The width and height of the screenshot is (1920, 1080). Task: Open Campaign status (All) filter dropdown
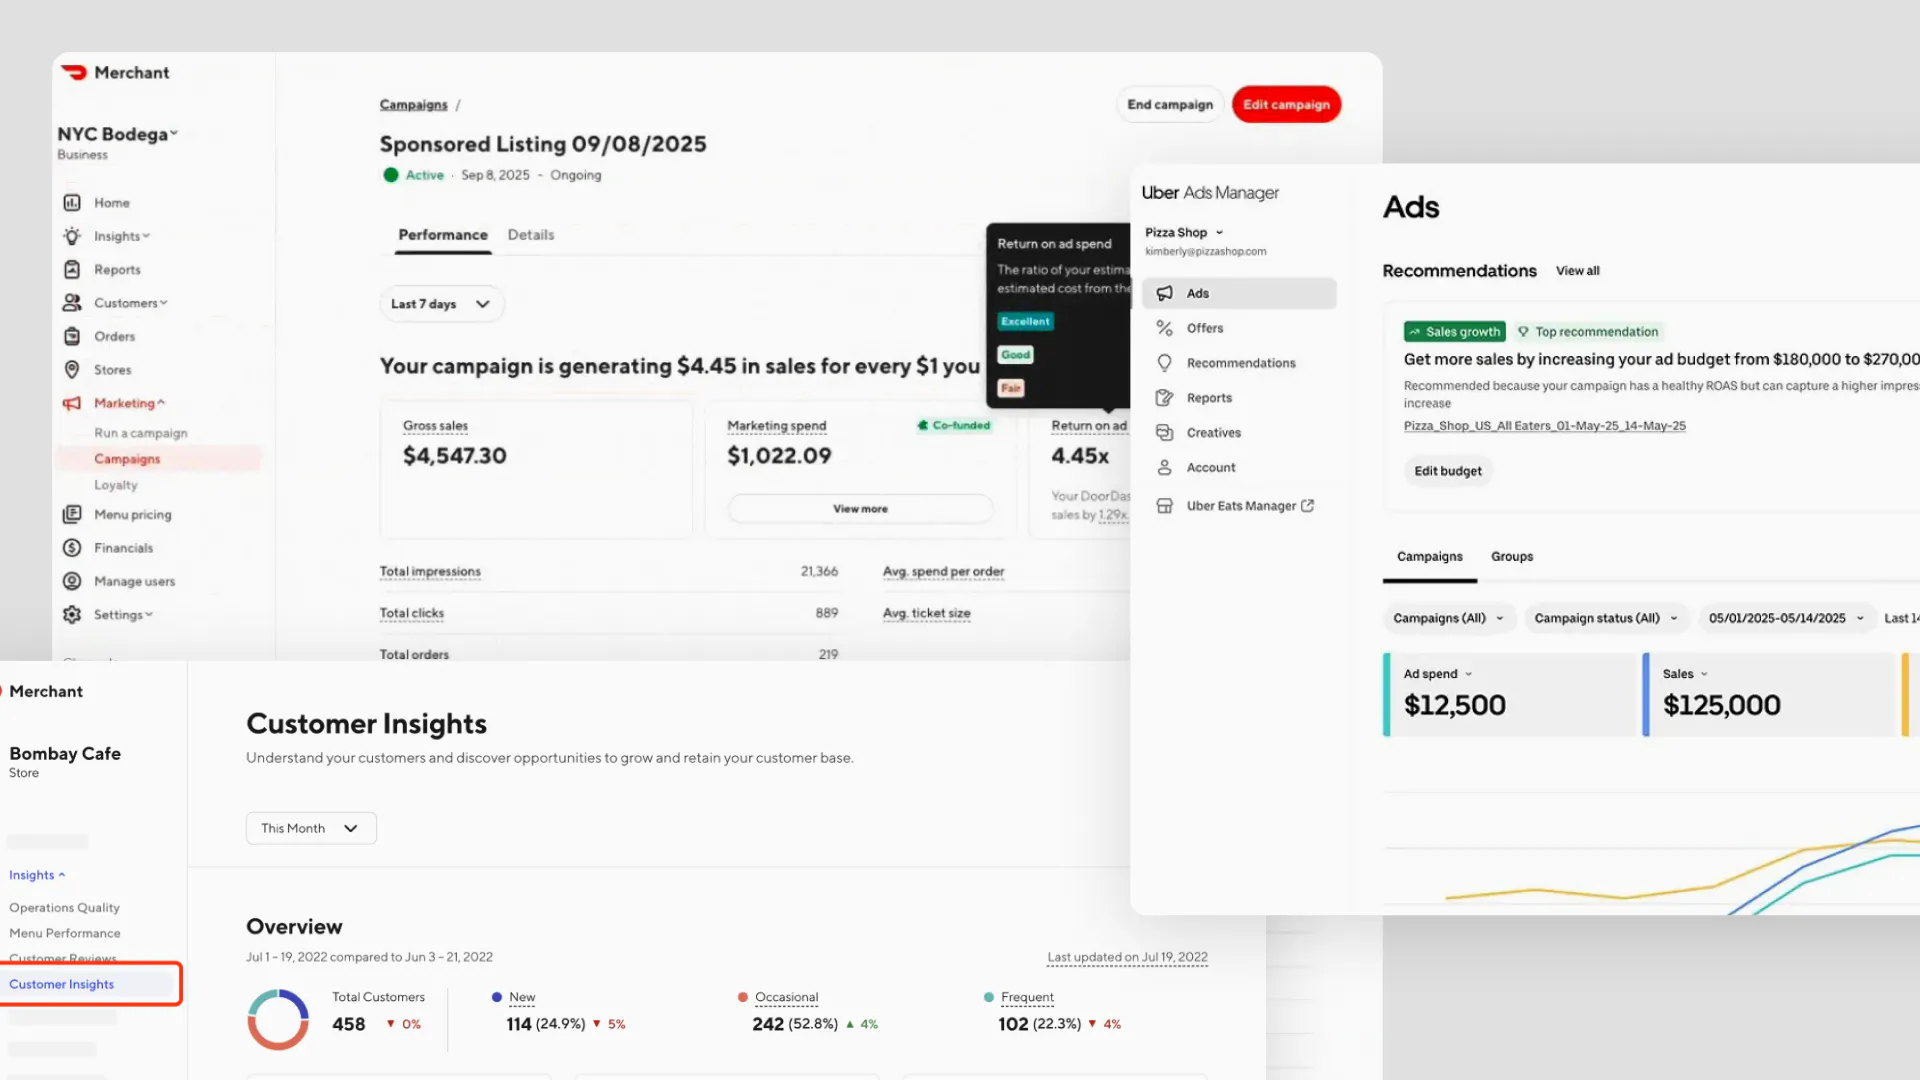click(x=1606, y=618)
